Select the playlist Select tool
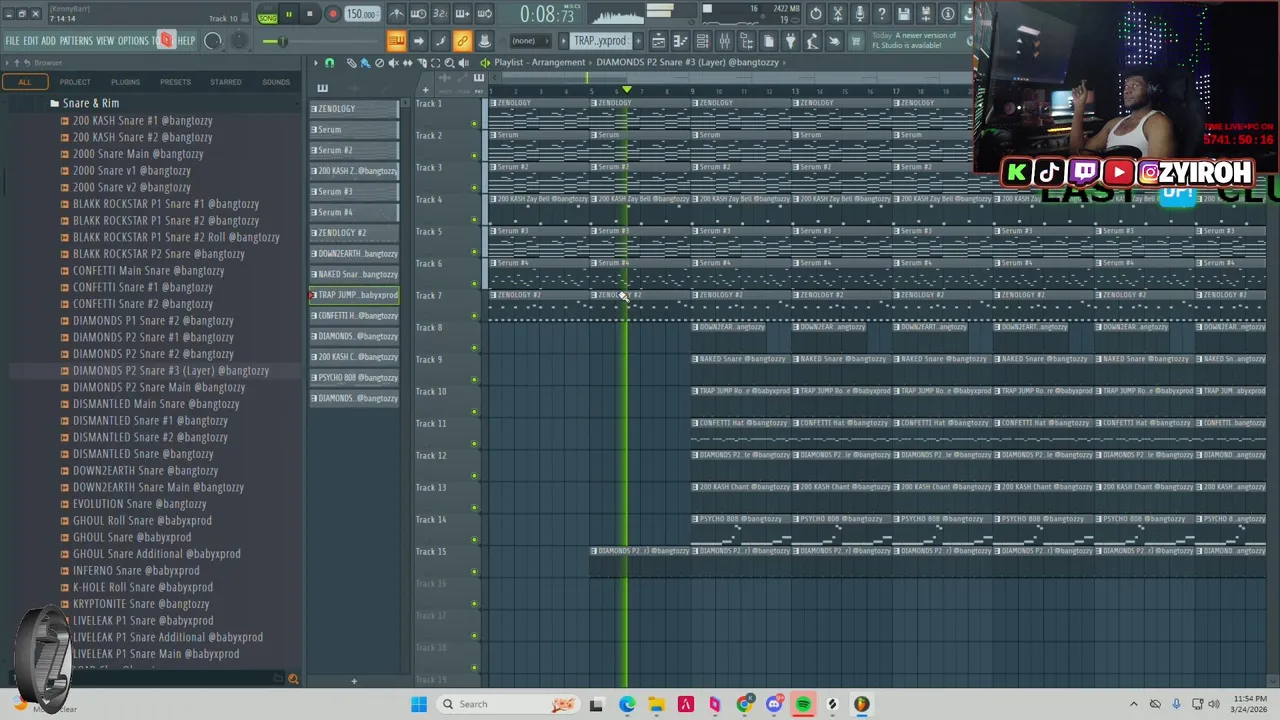The width and height of the screenshot is (1280, 720). pos(435,63)
